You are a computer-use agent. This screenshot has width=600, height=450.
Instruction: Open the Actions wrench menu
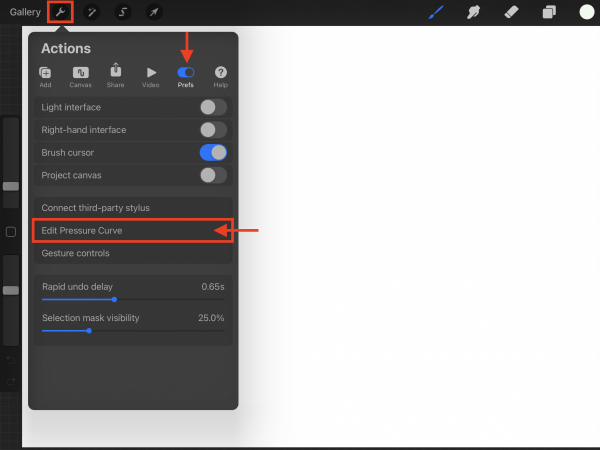pyautogui.click(x=60, y=12)
